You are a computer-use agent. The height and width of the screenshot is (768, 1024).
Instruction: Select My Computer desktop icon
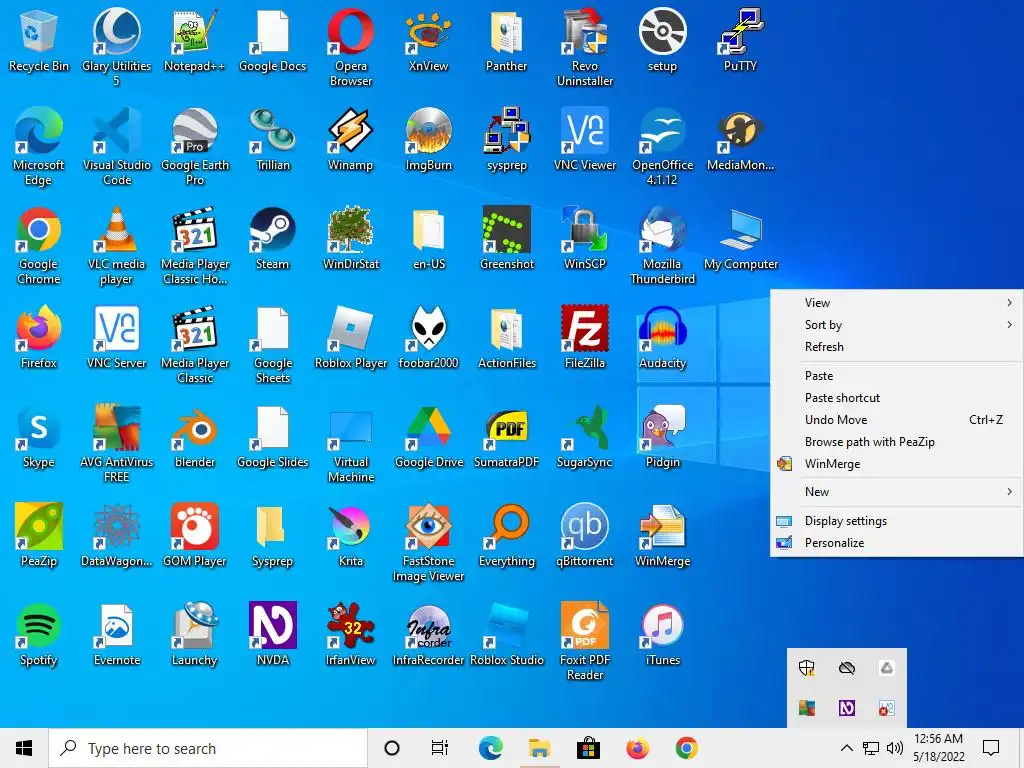pos(741,238)
